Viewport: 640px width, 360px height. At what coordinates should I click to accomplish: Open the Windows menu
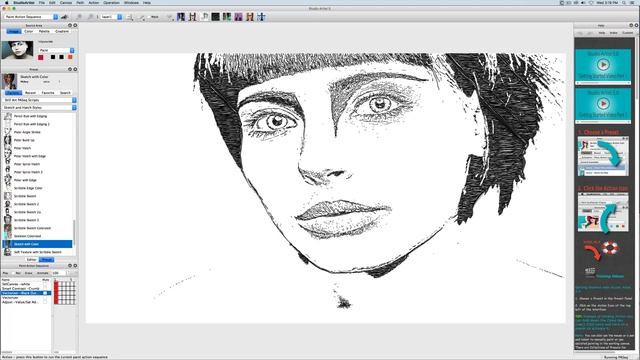point(131,2)
